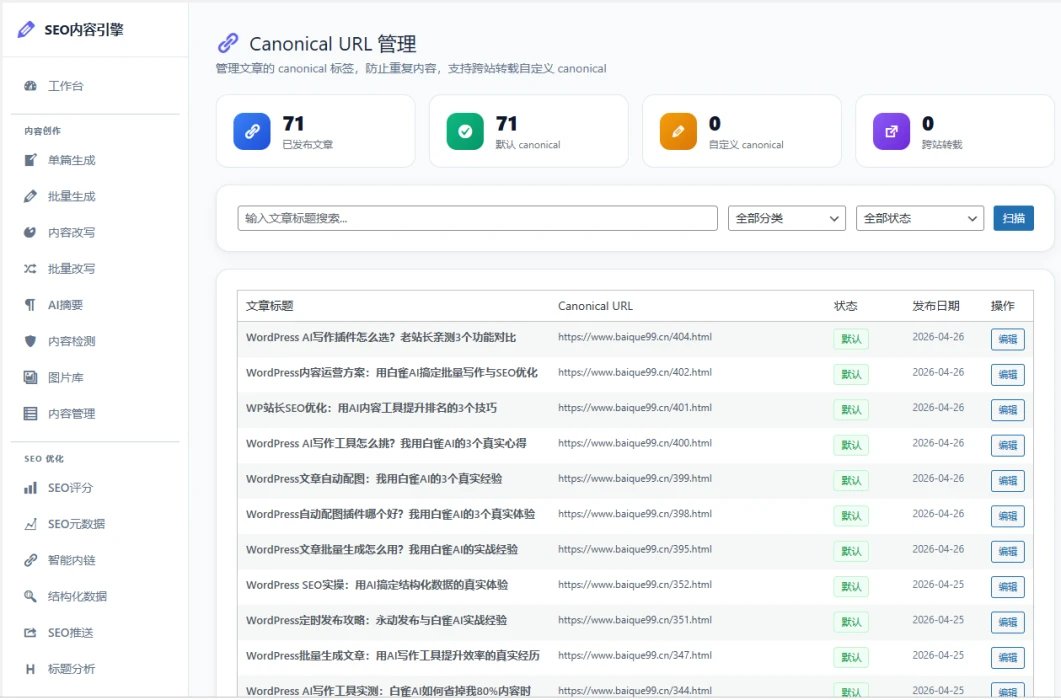Select the 结构化数据 structured data icon
The width and height of the screenshot is (1061, 700).
click(30, 595)
